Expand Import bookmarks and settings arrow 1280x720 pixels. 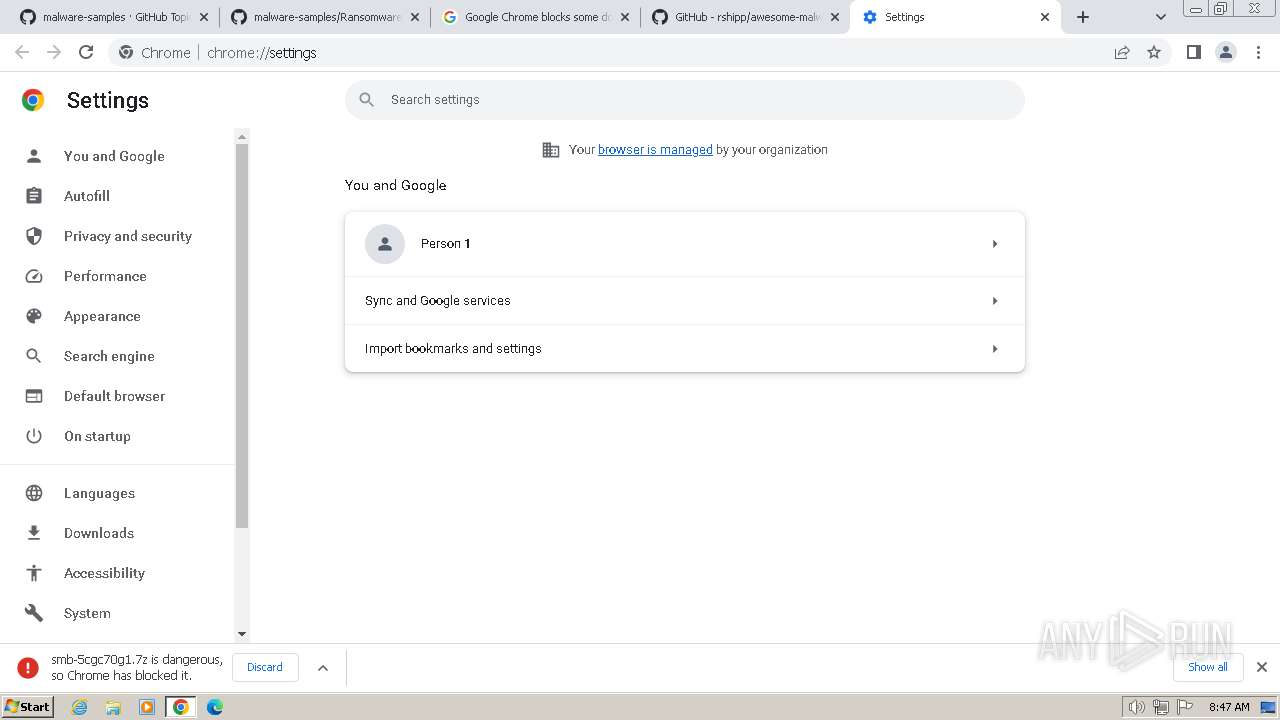point(995,349)
